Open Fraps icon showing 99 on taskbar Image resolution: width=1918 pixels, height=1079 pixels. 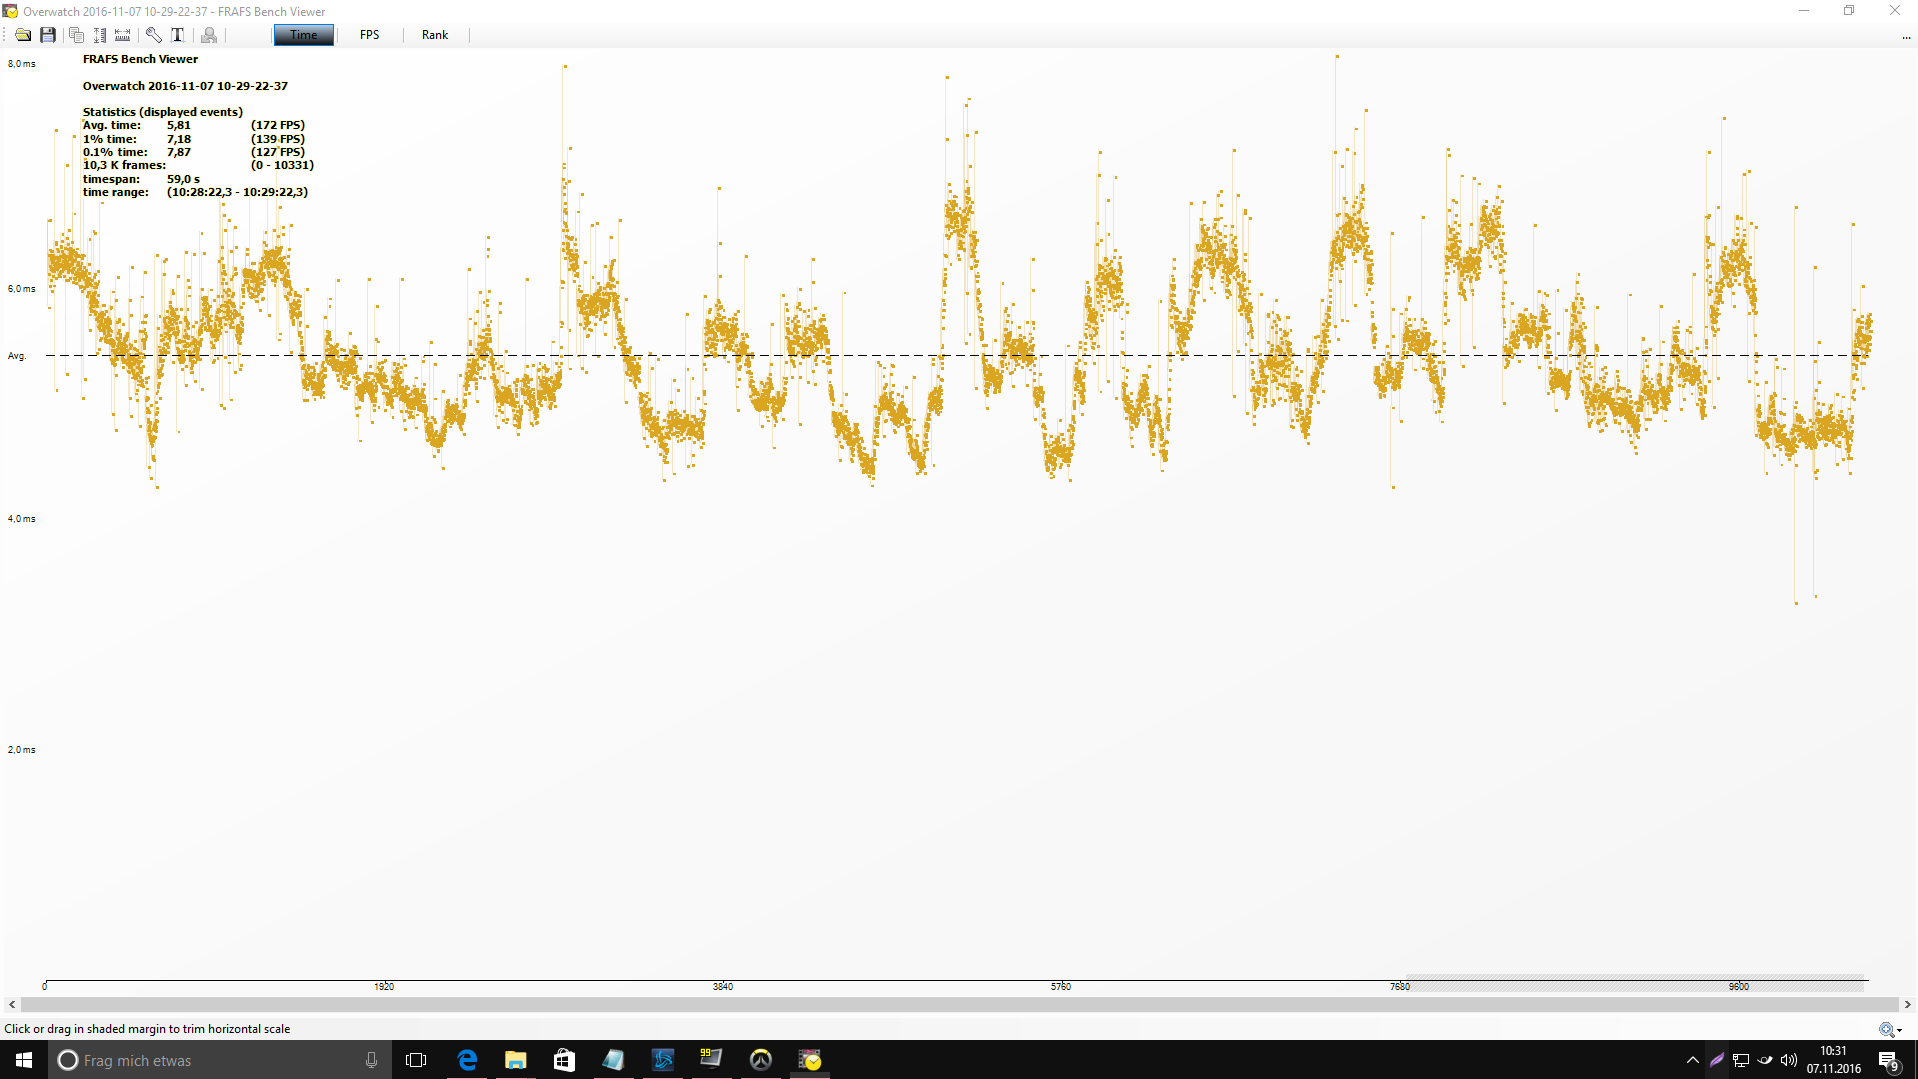coord(711,1060)
